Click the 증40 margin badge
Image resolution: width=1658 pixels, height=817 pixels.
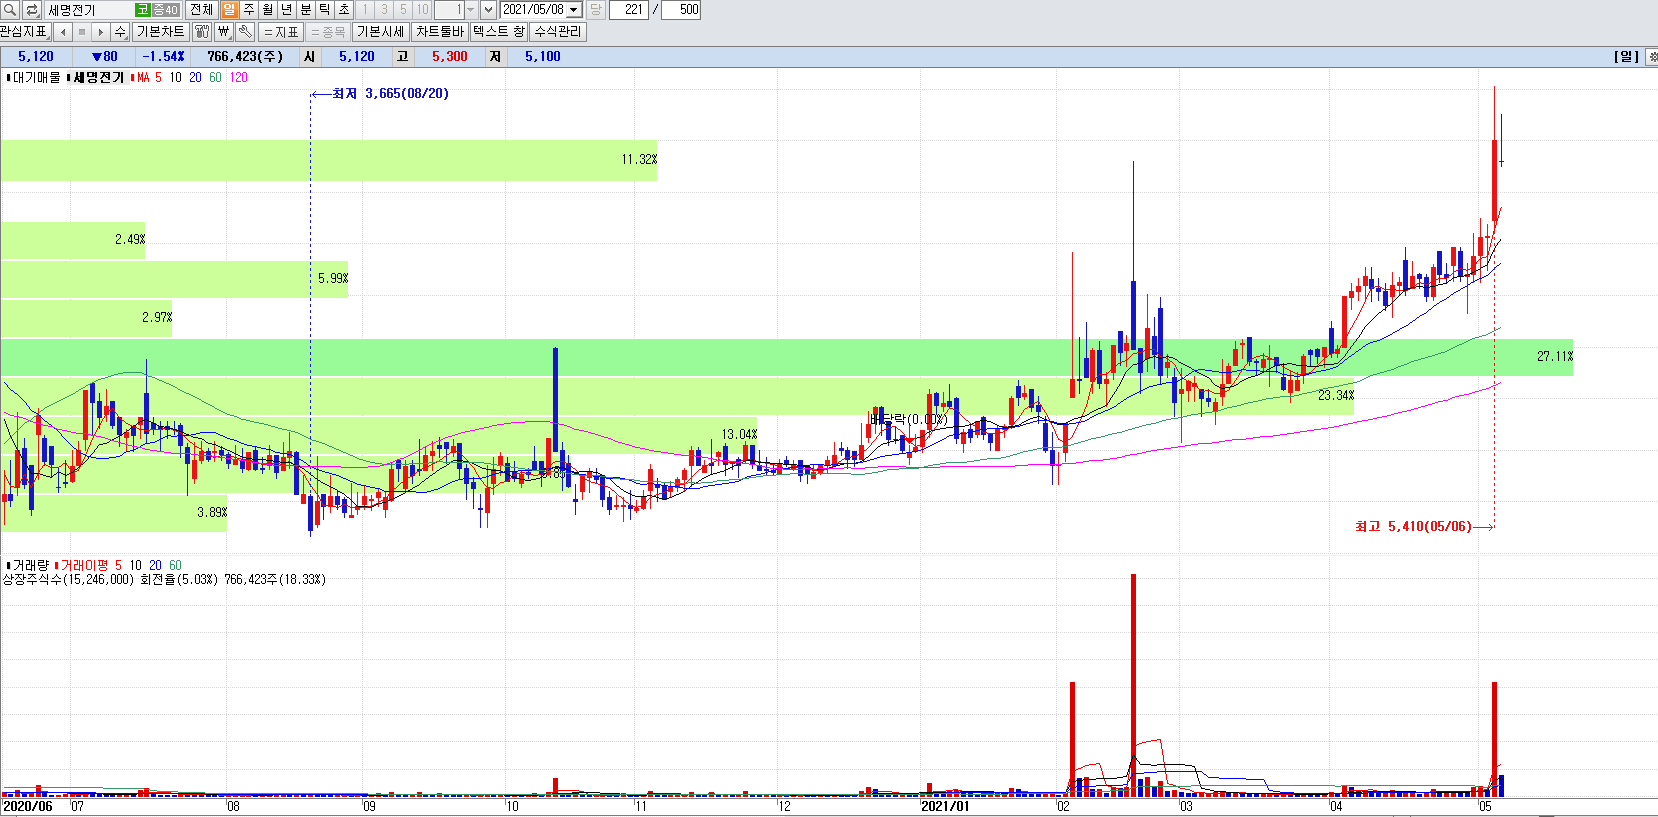165,10
